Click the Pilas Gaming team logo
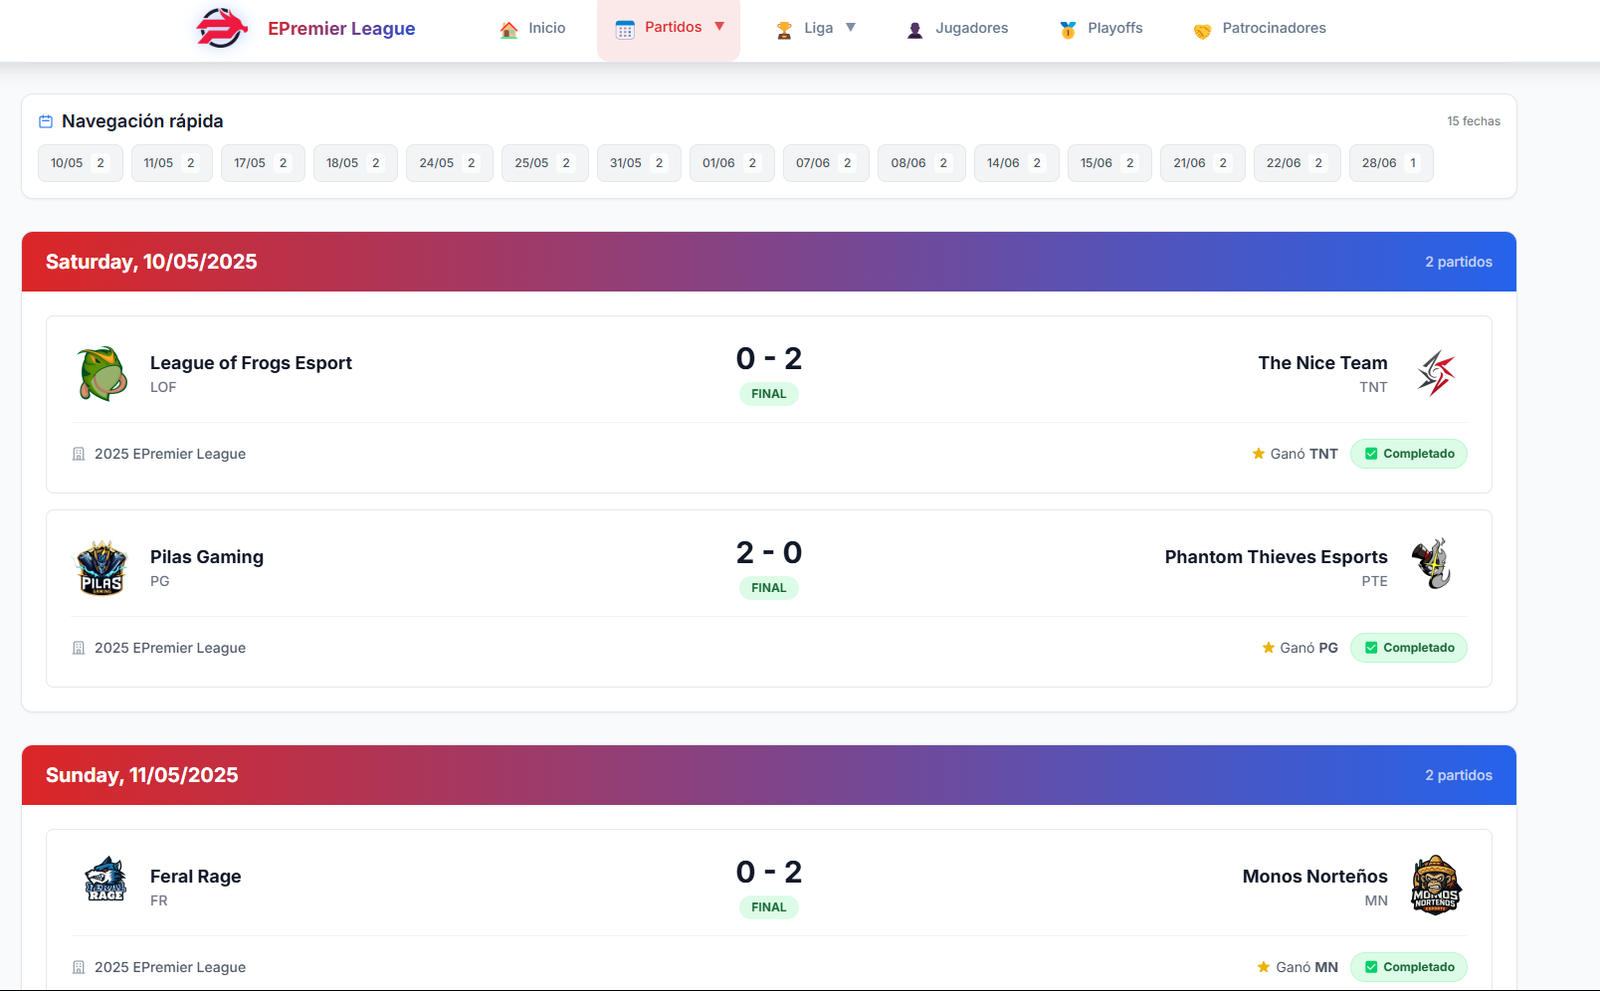The height and width of the screenshot is (991, 1600). point(100,566)
